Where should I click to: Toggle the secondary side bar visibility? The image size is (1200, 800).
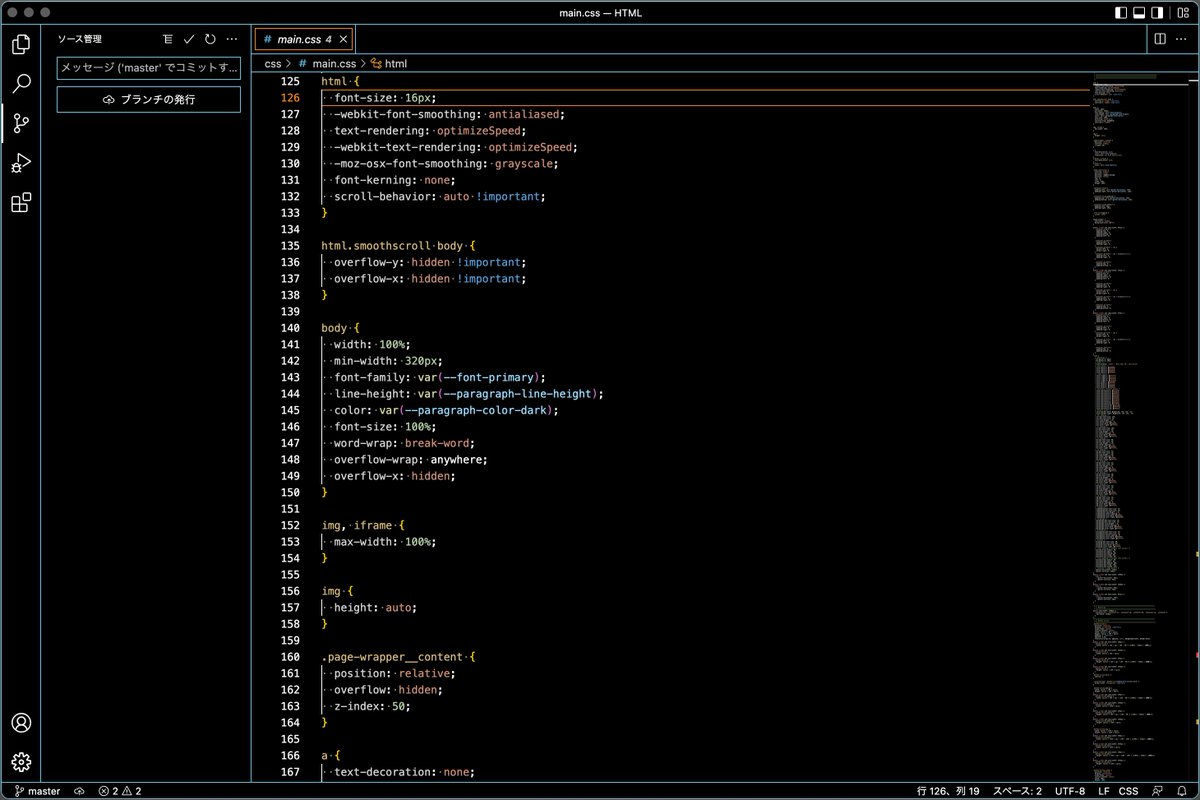1158,13
